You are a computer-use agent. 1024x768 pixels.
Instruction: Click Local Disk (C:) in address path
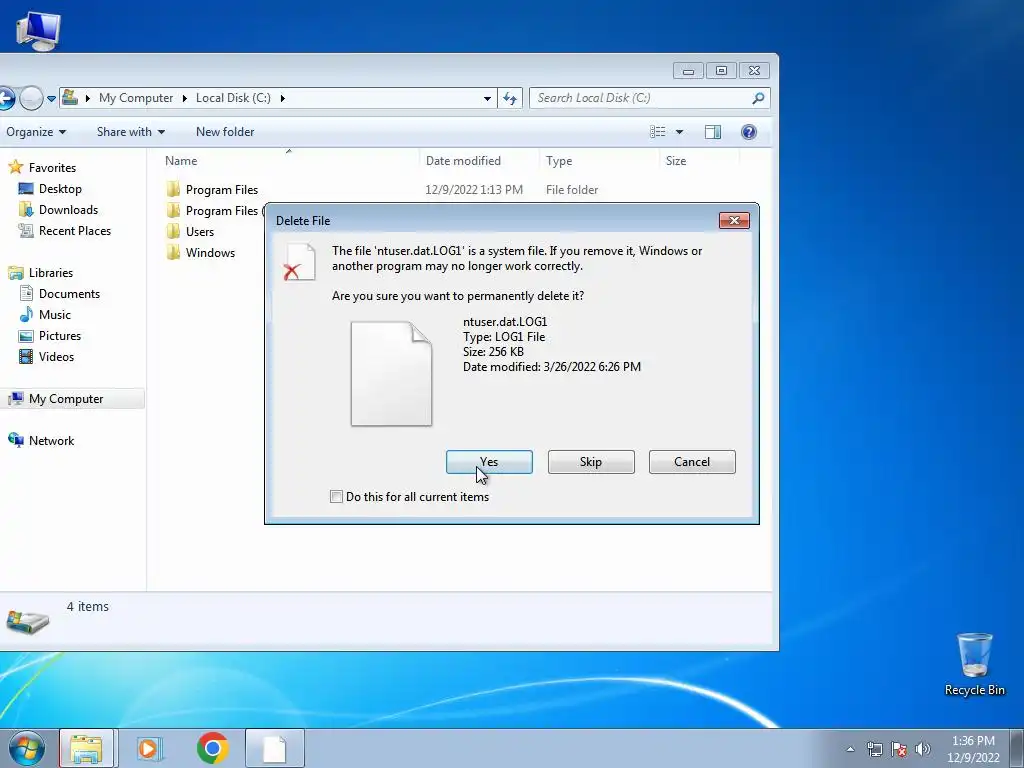(233, 98)
